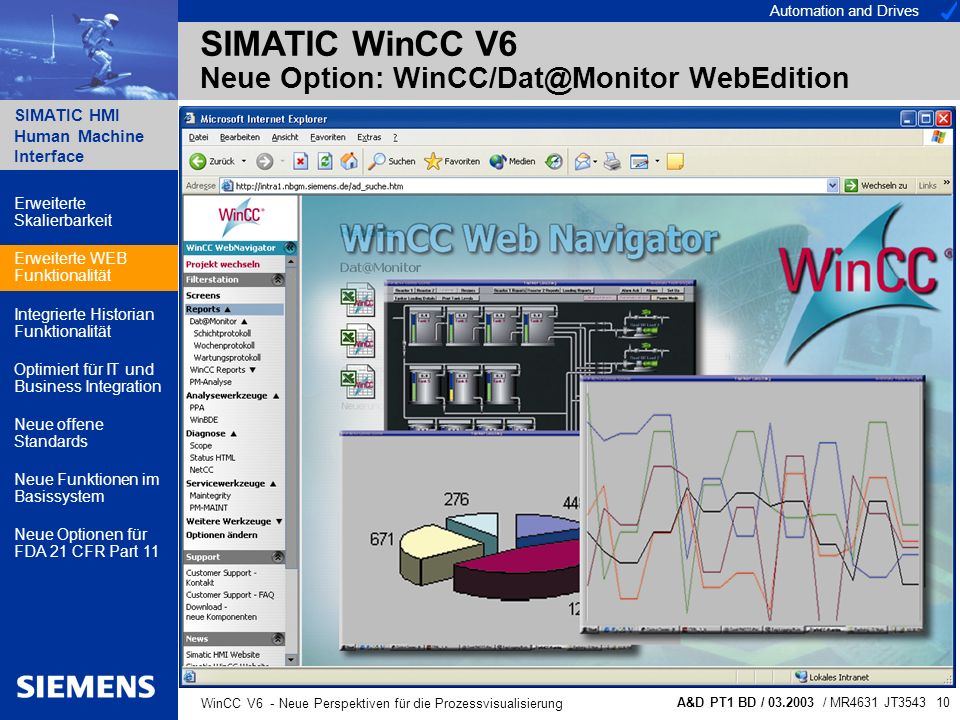Open Customer Support - FAQ link
960x720 pixels.
(x=230, y=594)
